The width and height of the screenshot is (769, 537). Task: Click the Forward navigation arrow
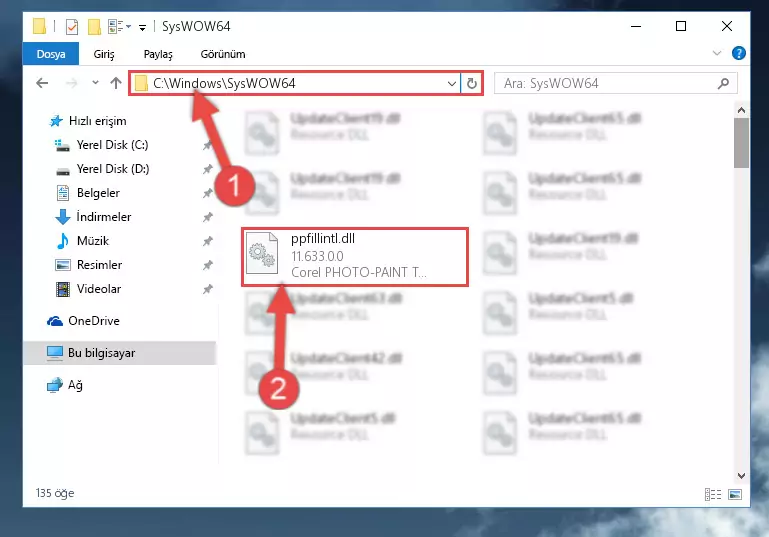[x=72, y=83]
